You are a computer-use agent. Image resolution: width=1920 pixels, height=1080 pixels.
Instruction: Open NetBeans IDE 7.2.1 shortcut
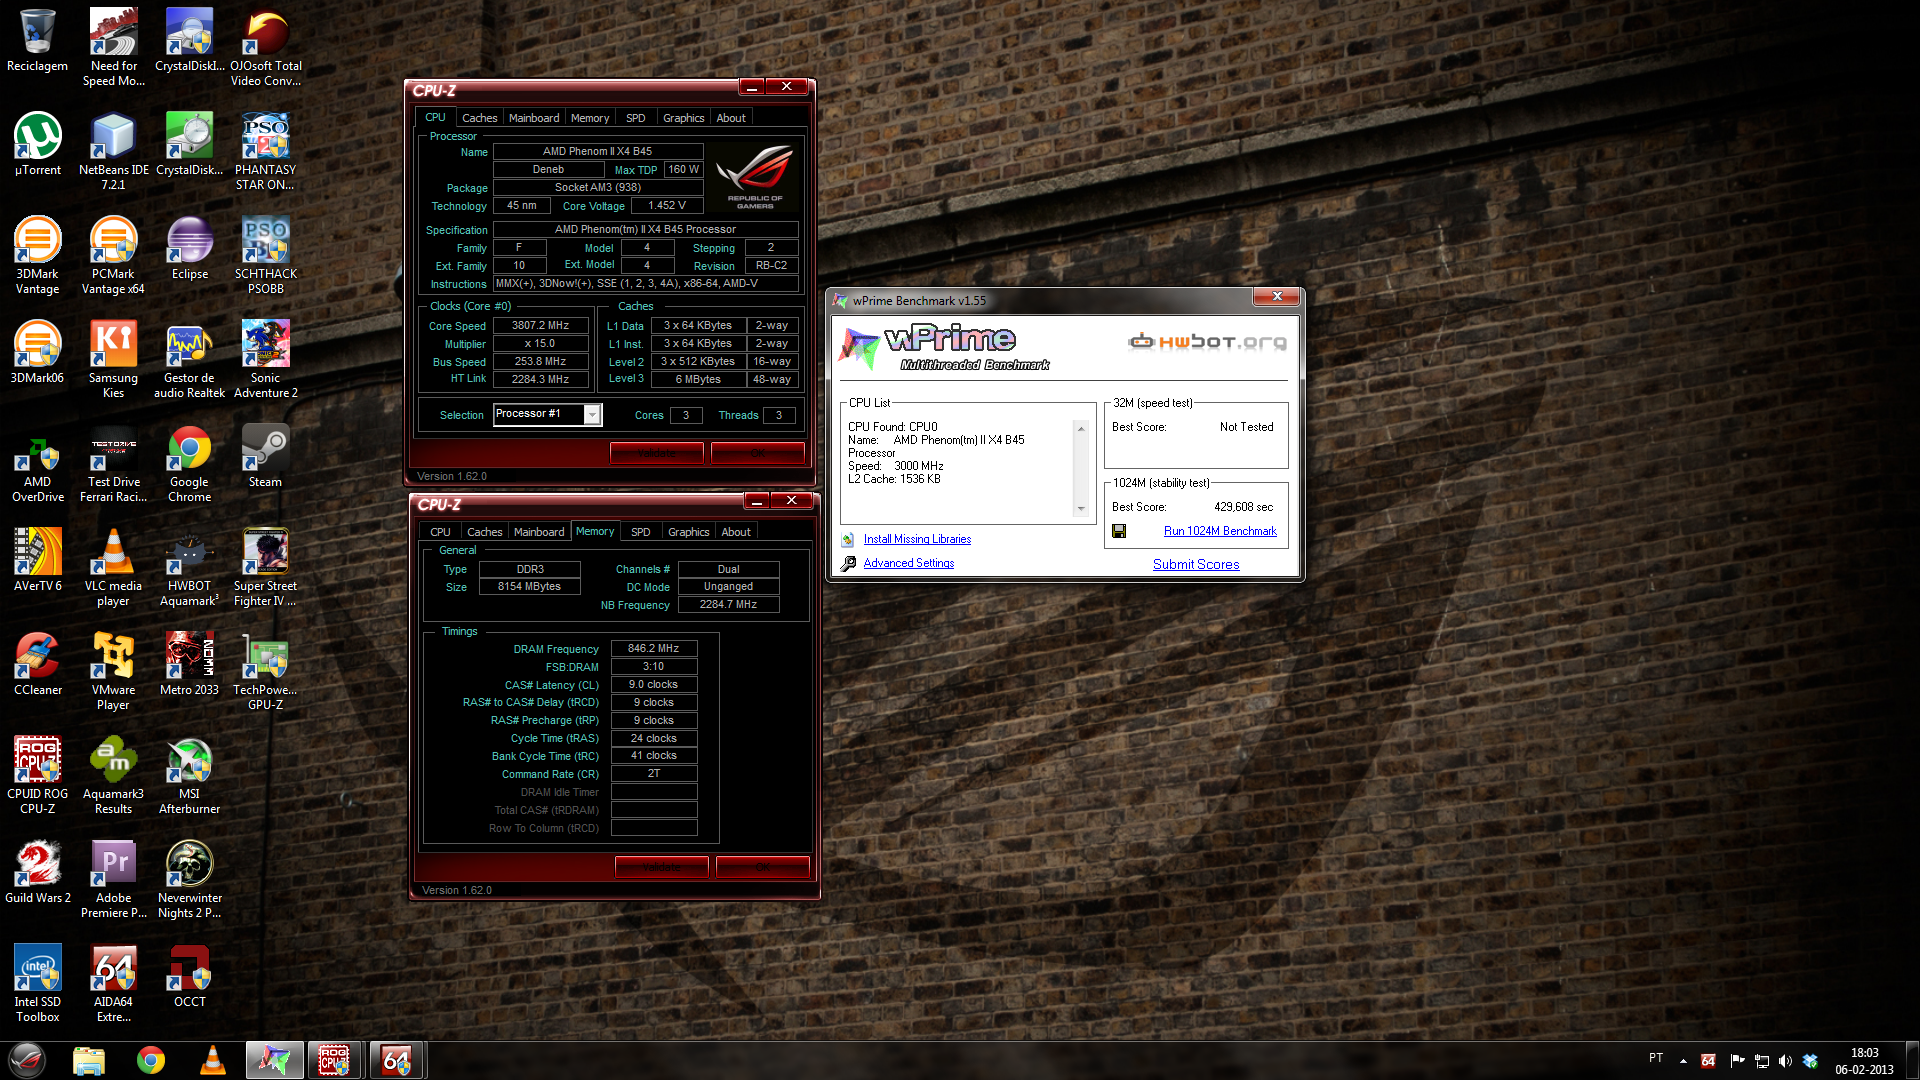(113, 151)
